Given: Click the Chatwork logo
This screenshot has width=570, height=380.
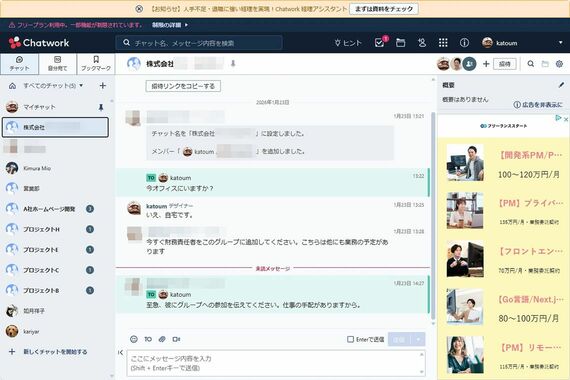Looking at the screenshot, I should tap(39, 43).
